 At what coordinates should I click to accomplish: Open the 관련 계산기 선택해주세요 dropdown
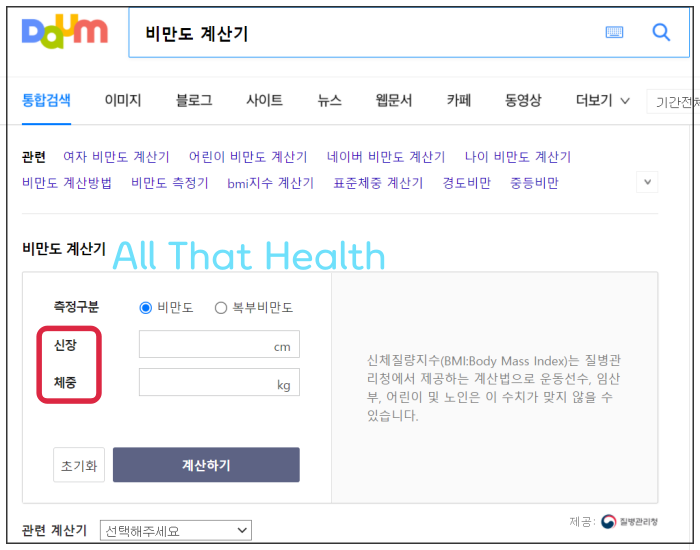tap(176, 530)
